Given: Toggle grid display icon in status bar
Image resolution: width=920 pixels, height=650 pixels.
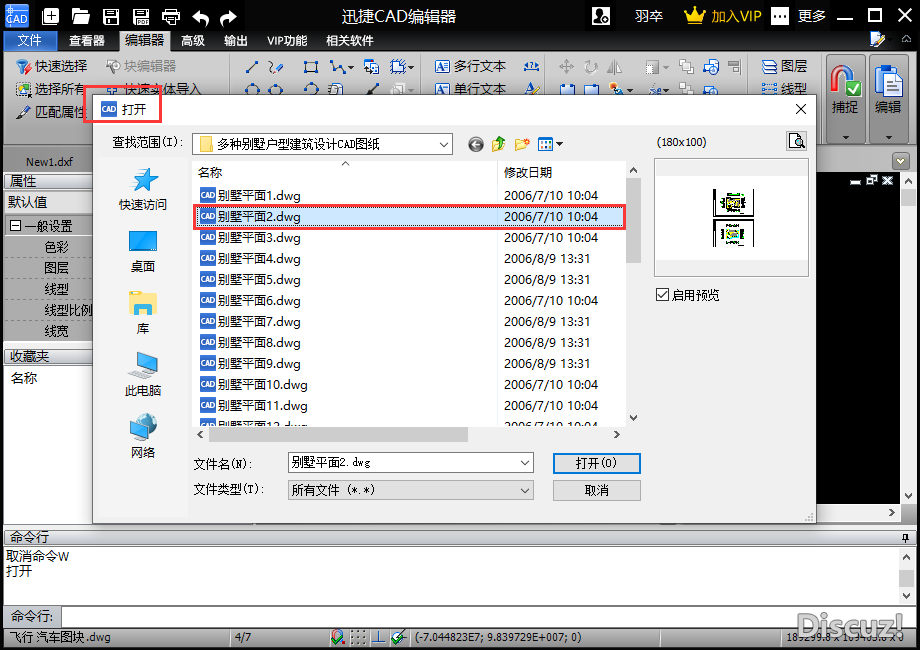Looking at the screenshot, I should click(359, 637).
